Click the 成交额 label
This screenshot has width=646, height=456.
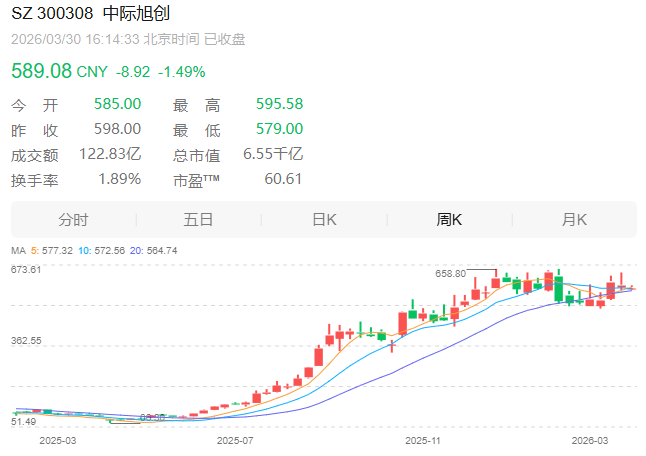35,155
